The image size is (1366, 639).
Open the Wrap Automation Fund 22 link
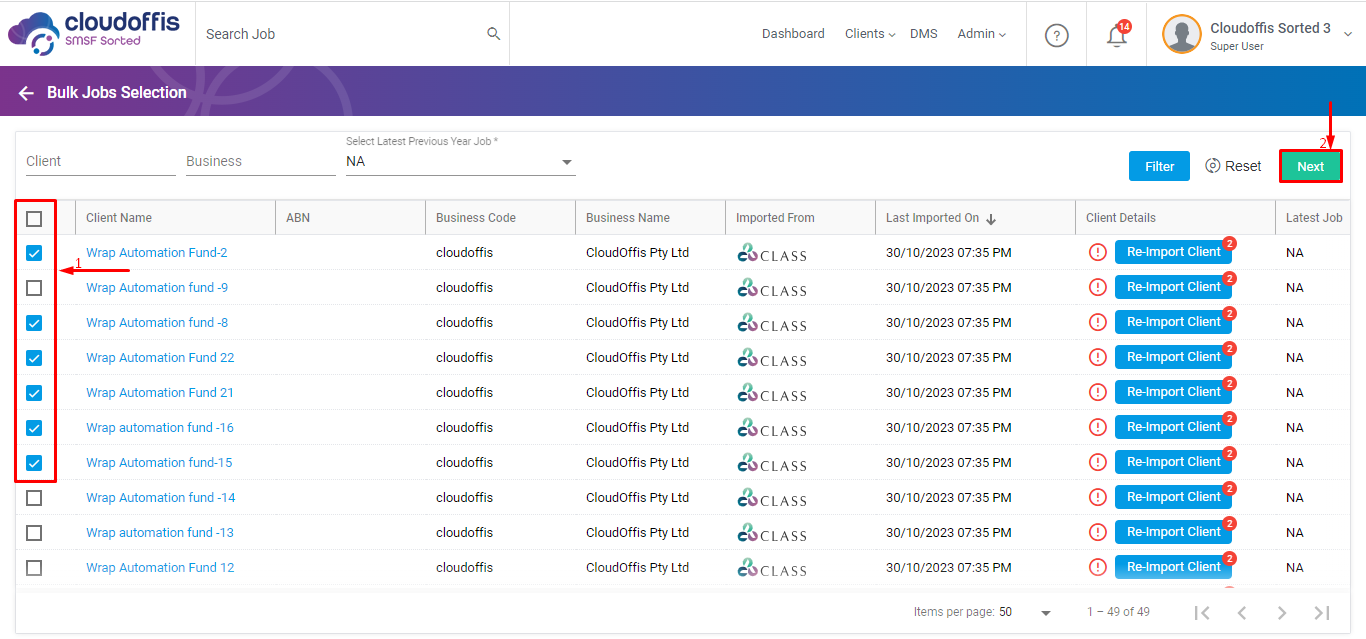(160, 358)
